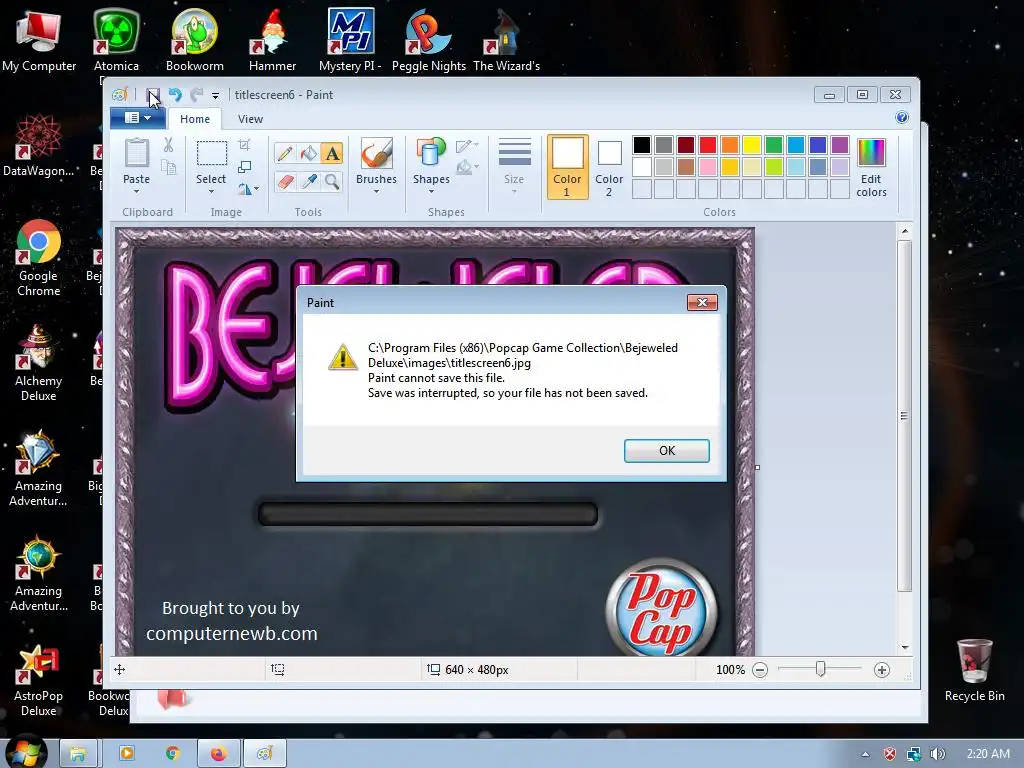
Task: Open the Shapes gallery icon
Action: point(431,153)
